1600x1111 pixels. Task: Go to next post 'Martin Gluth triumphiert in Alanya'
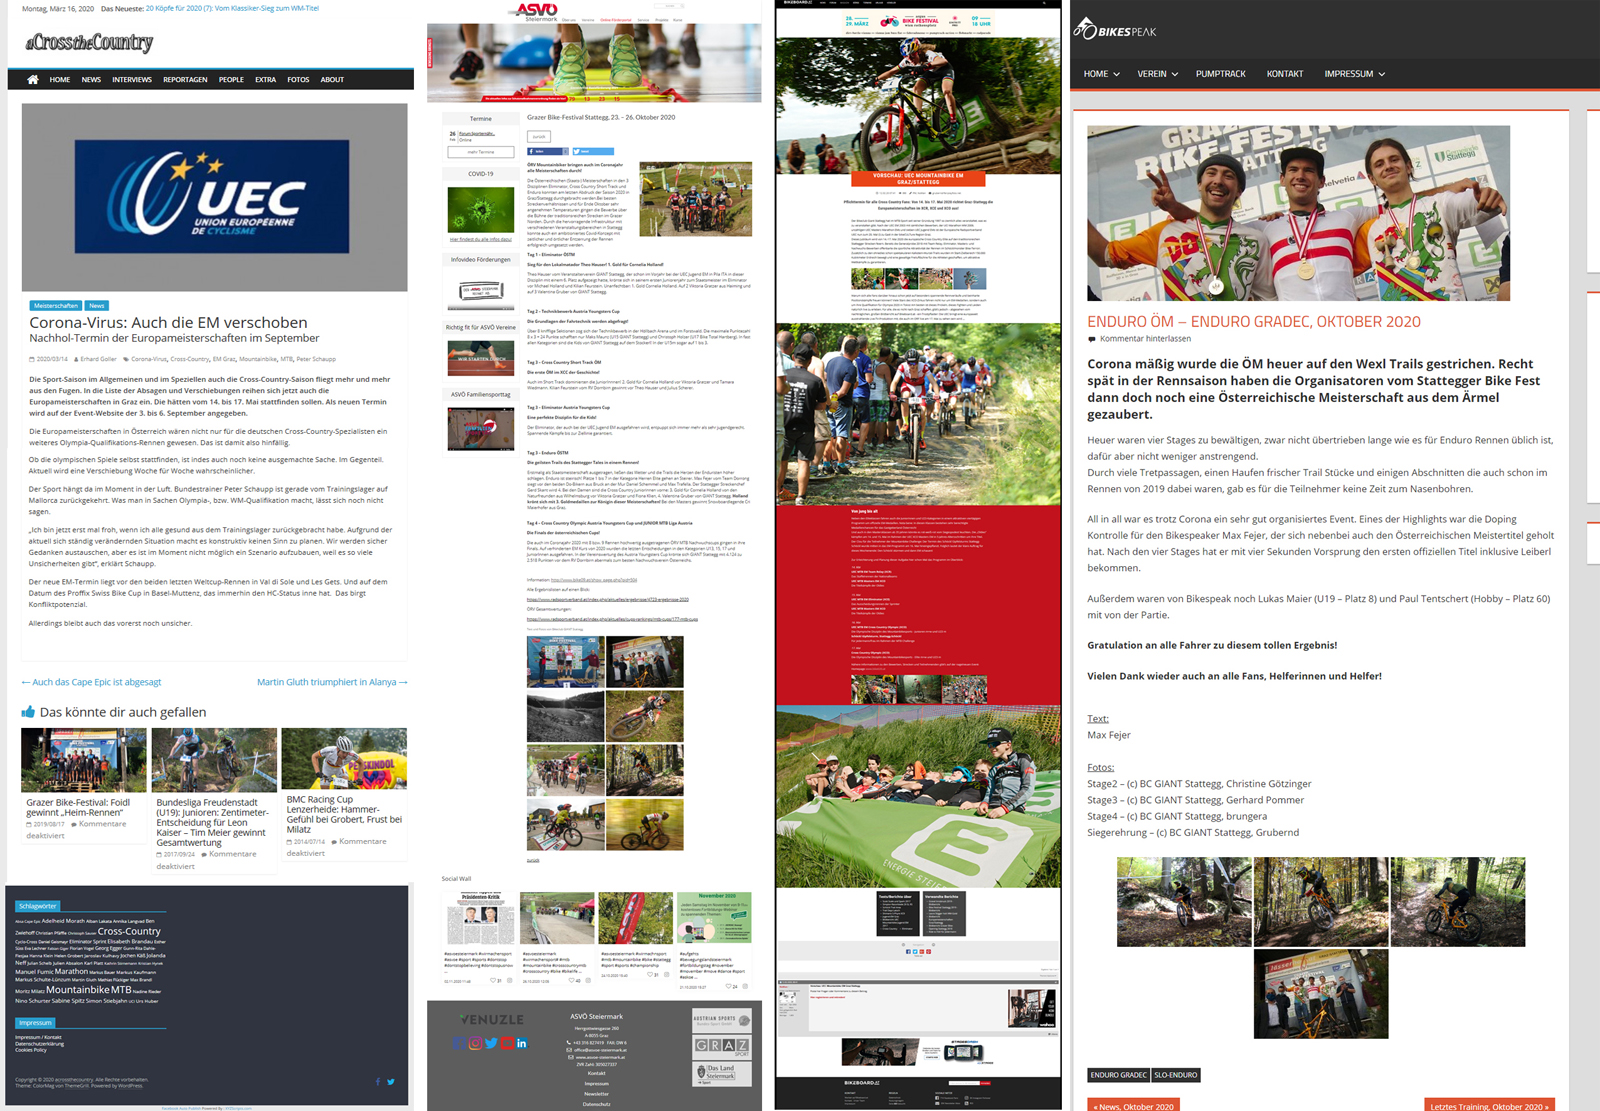tap(332, 682)
